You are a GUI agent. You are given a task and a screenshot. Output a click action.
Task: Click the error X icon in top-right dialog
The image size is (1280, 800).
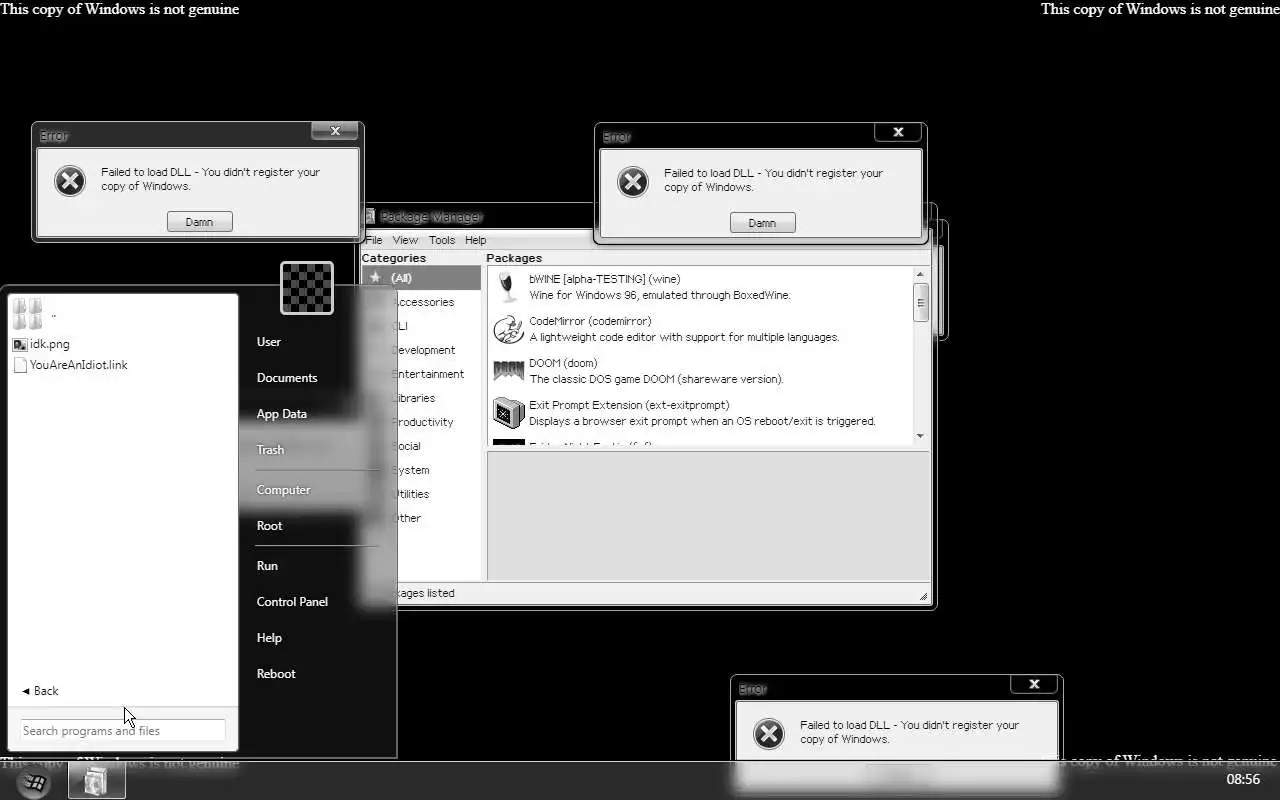coord(633,182)
